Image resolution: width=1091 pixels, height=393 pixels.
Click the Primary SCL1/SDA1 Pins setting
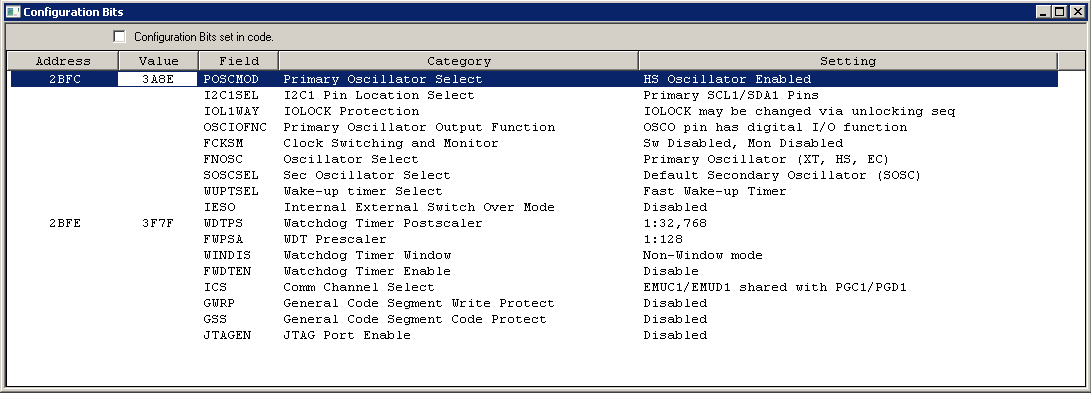pyautogui.click(x=731, y=95)
